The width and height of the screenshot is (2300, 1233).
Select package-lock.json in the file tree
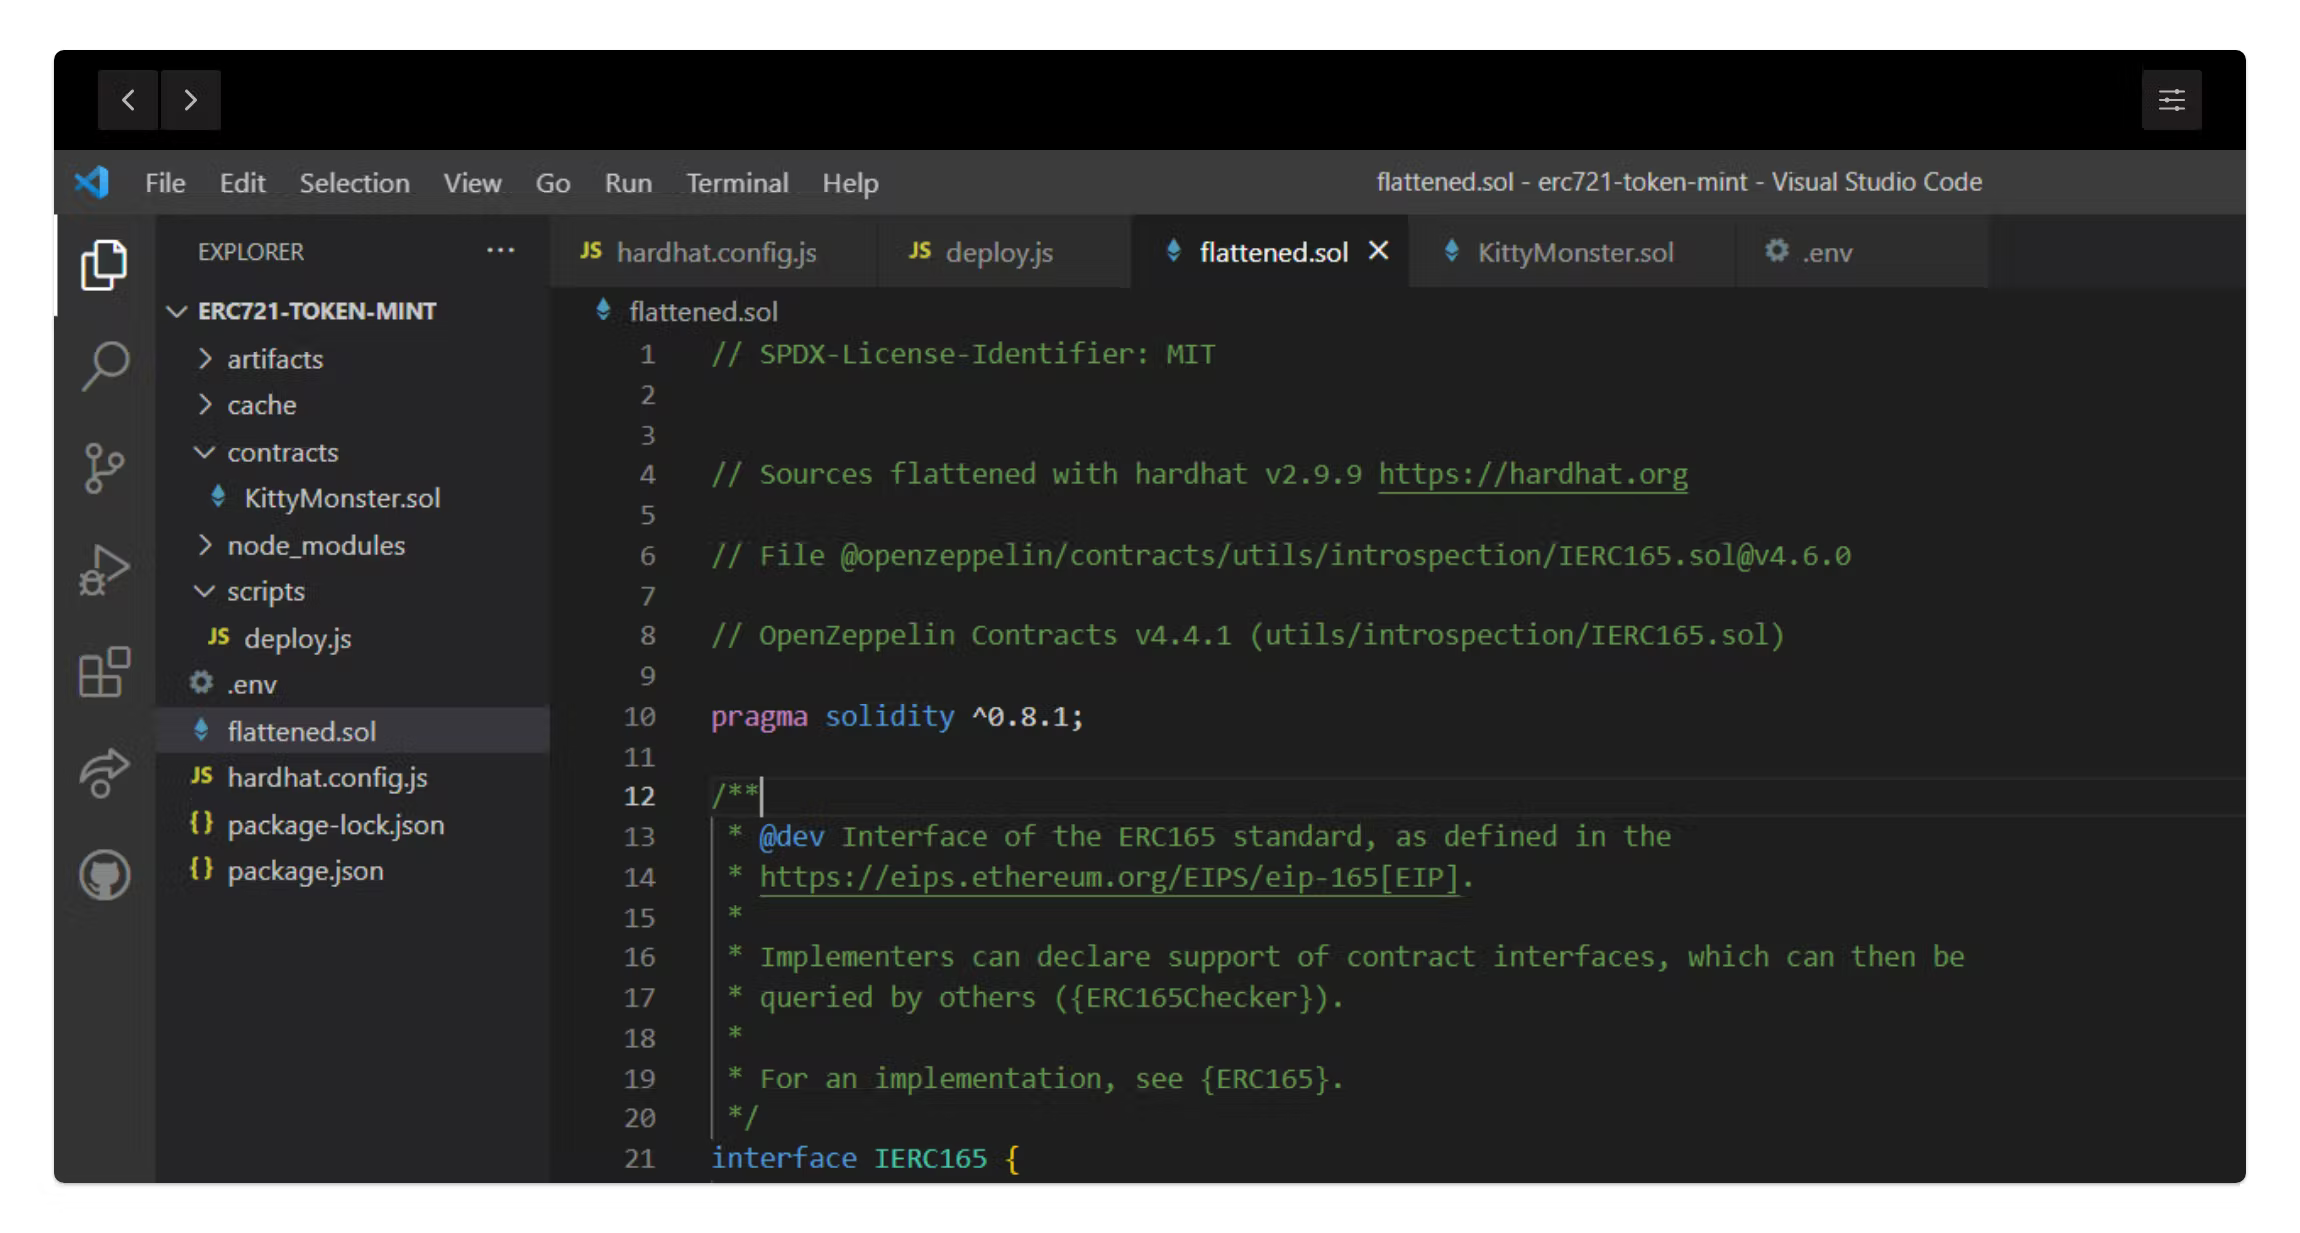click(335, 825)
